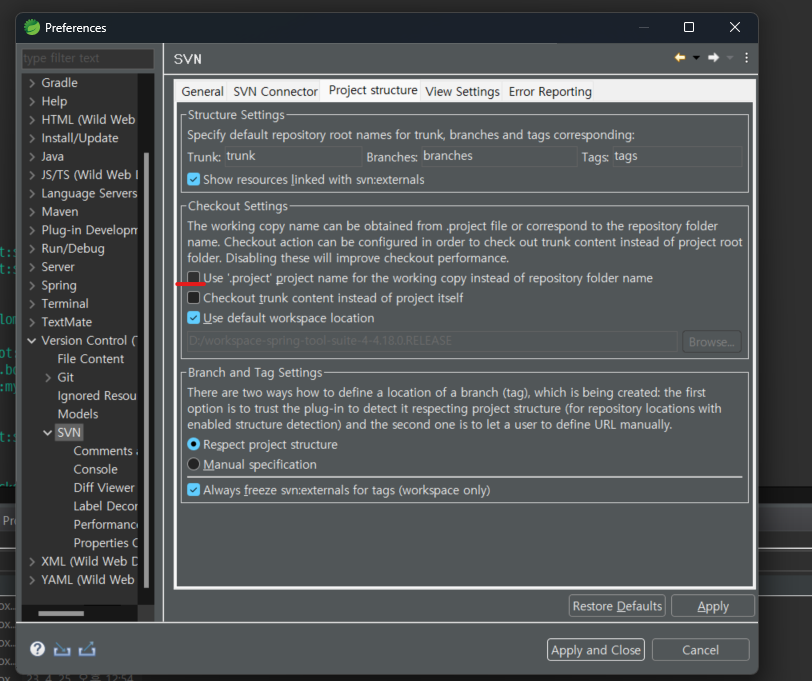Close the Preferences dialog window
The height and width of the screenshot is (681, 812).
(x=735, y=27)
